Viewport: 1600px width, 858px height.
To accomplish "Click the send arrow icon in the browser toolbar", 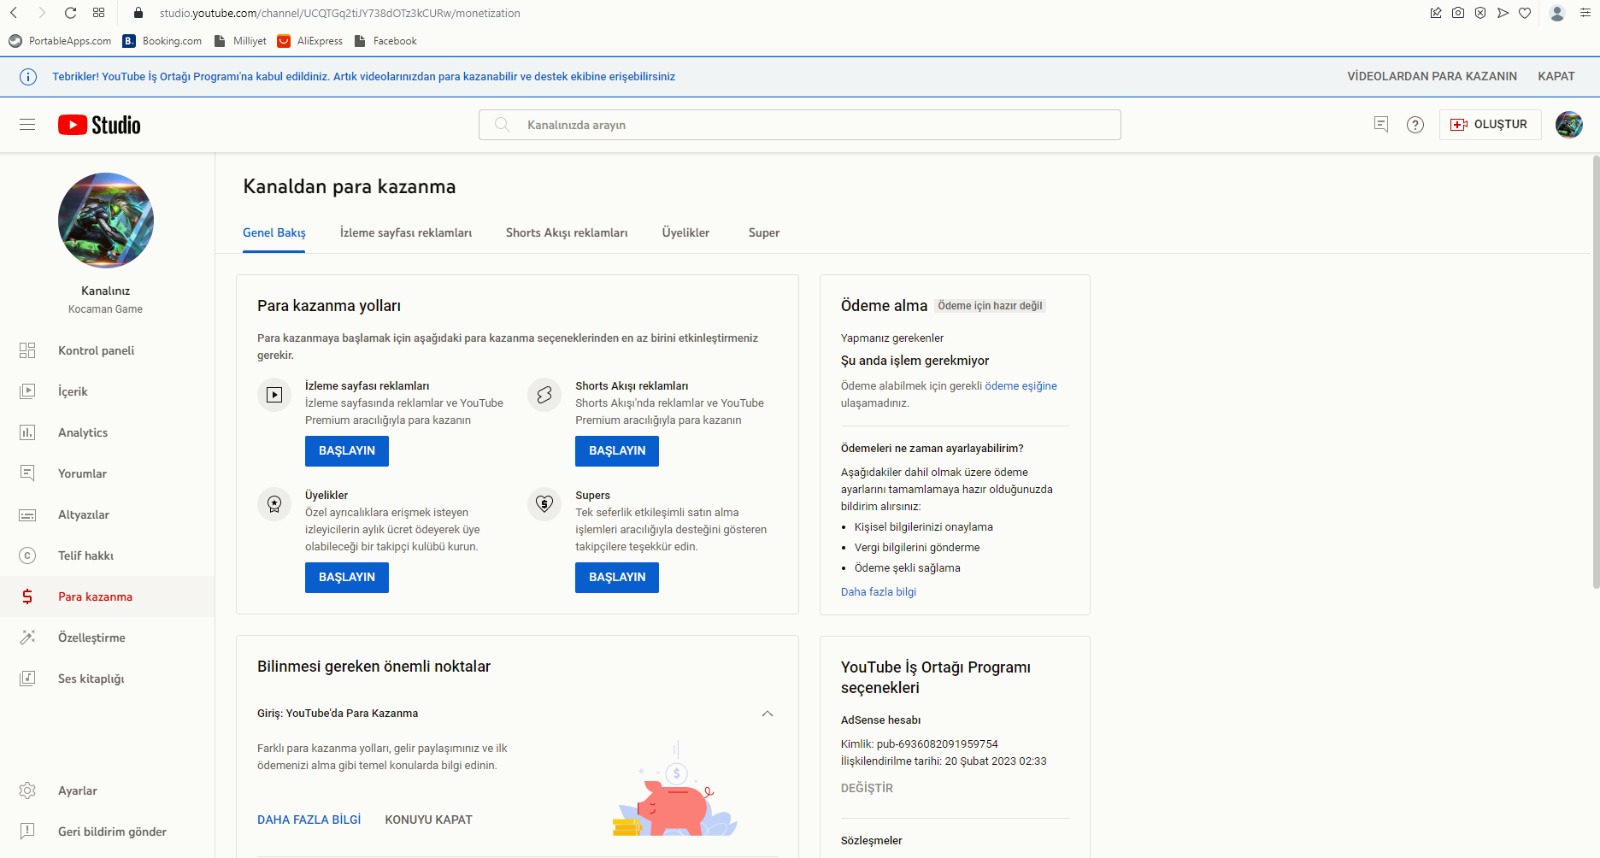I will pyautogui.click(x=1503, y=13).
